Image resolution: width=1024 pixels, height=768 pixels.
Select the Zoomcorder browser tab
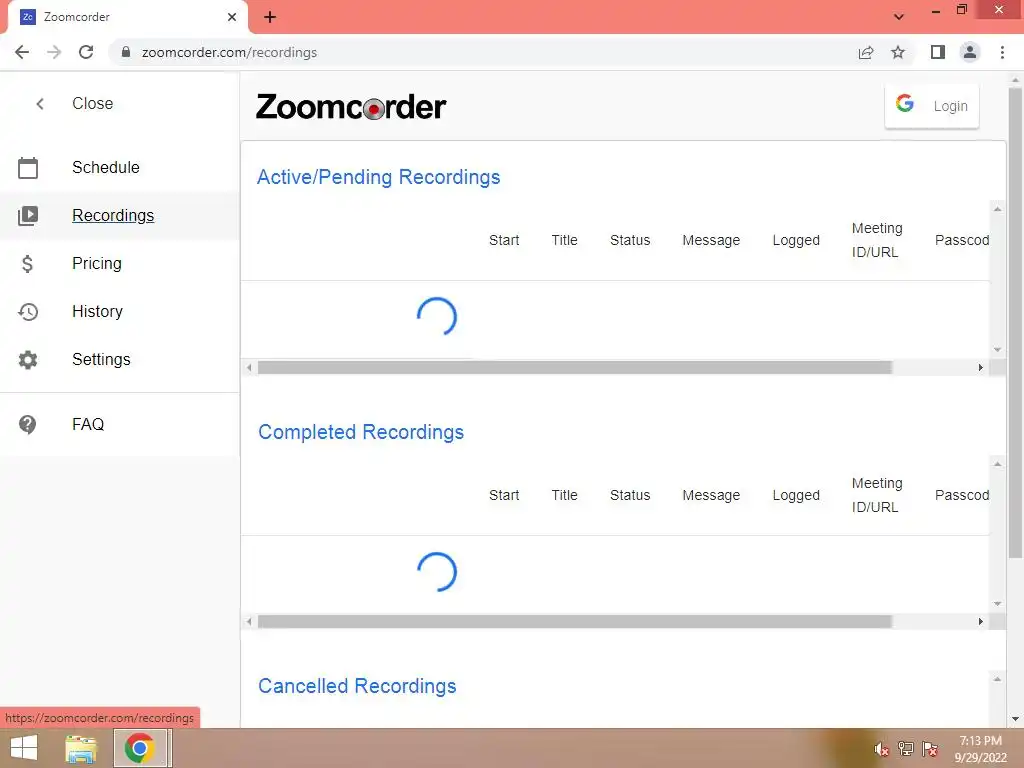point(128,17)
